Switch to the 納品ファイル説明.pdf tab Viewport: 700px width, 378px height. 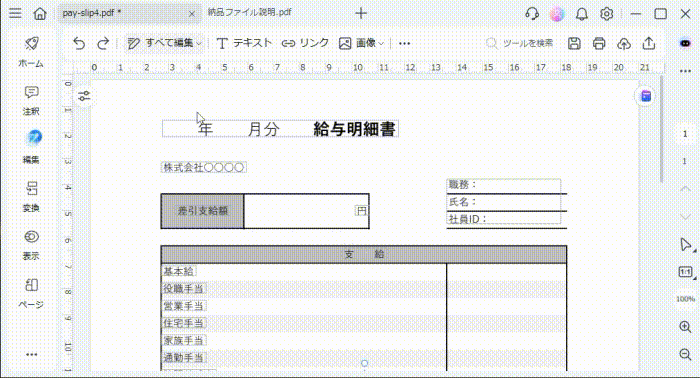[249, 12]
